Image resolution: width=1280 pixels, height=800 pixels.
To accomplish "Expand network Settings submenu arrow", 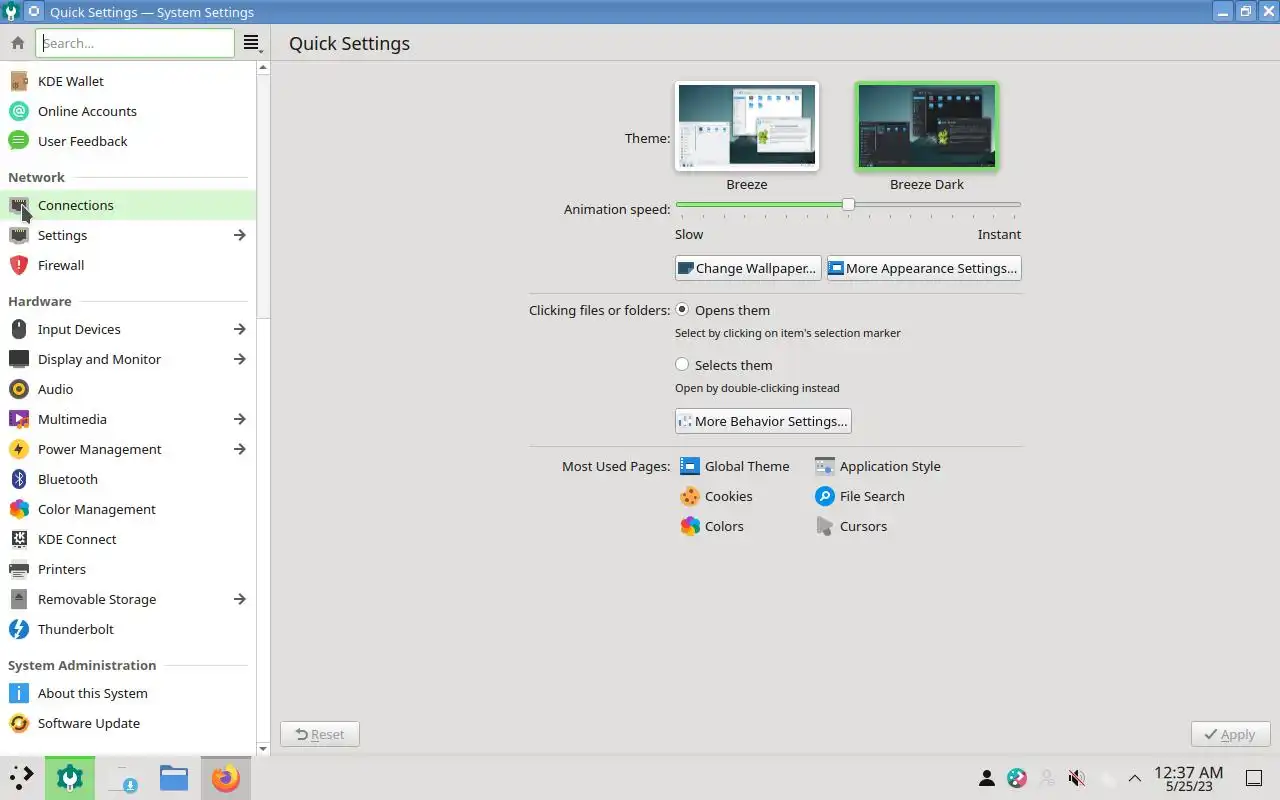I will [239, 235].
